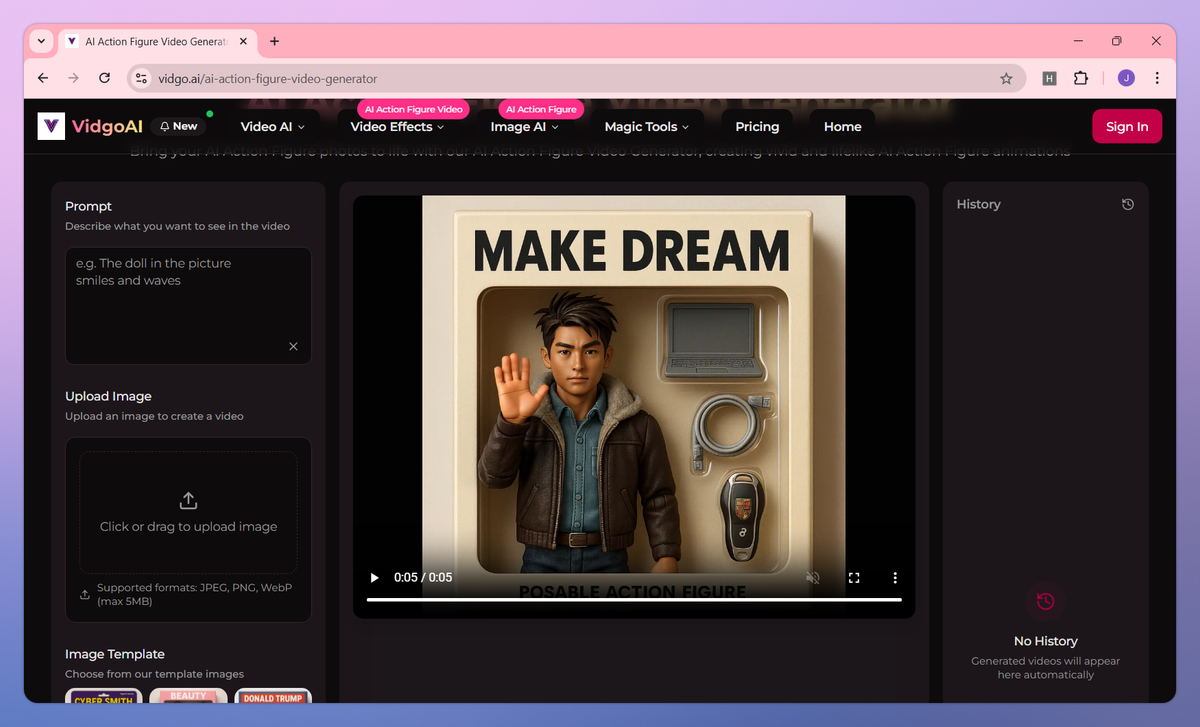Screen dimensions: 1200x727
Task: Focus the prompt text area
Action: [x=188, y=305]
